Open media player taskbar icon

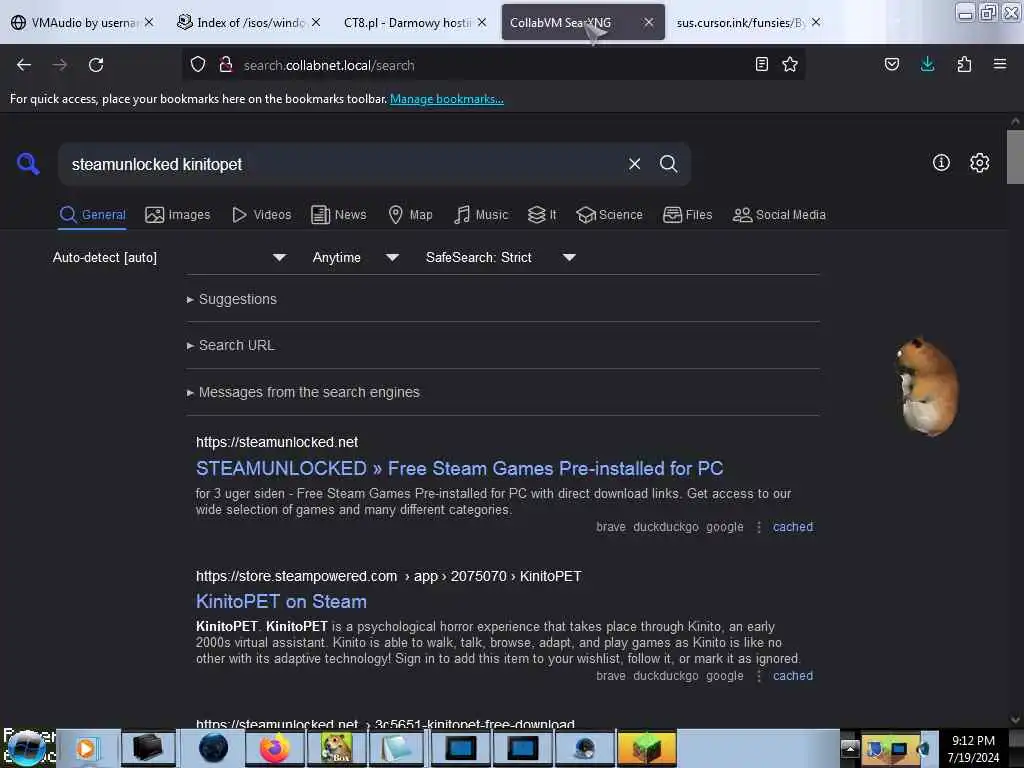pyautogui.click(x=86, y=748)
